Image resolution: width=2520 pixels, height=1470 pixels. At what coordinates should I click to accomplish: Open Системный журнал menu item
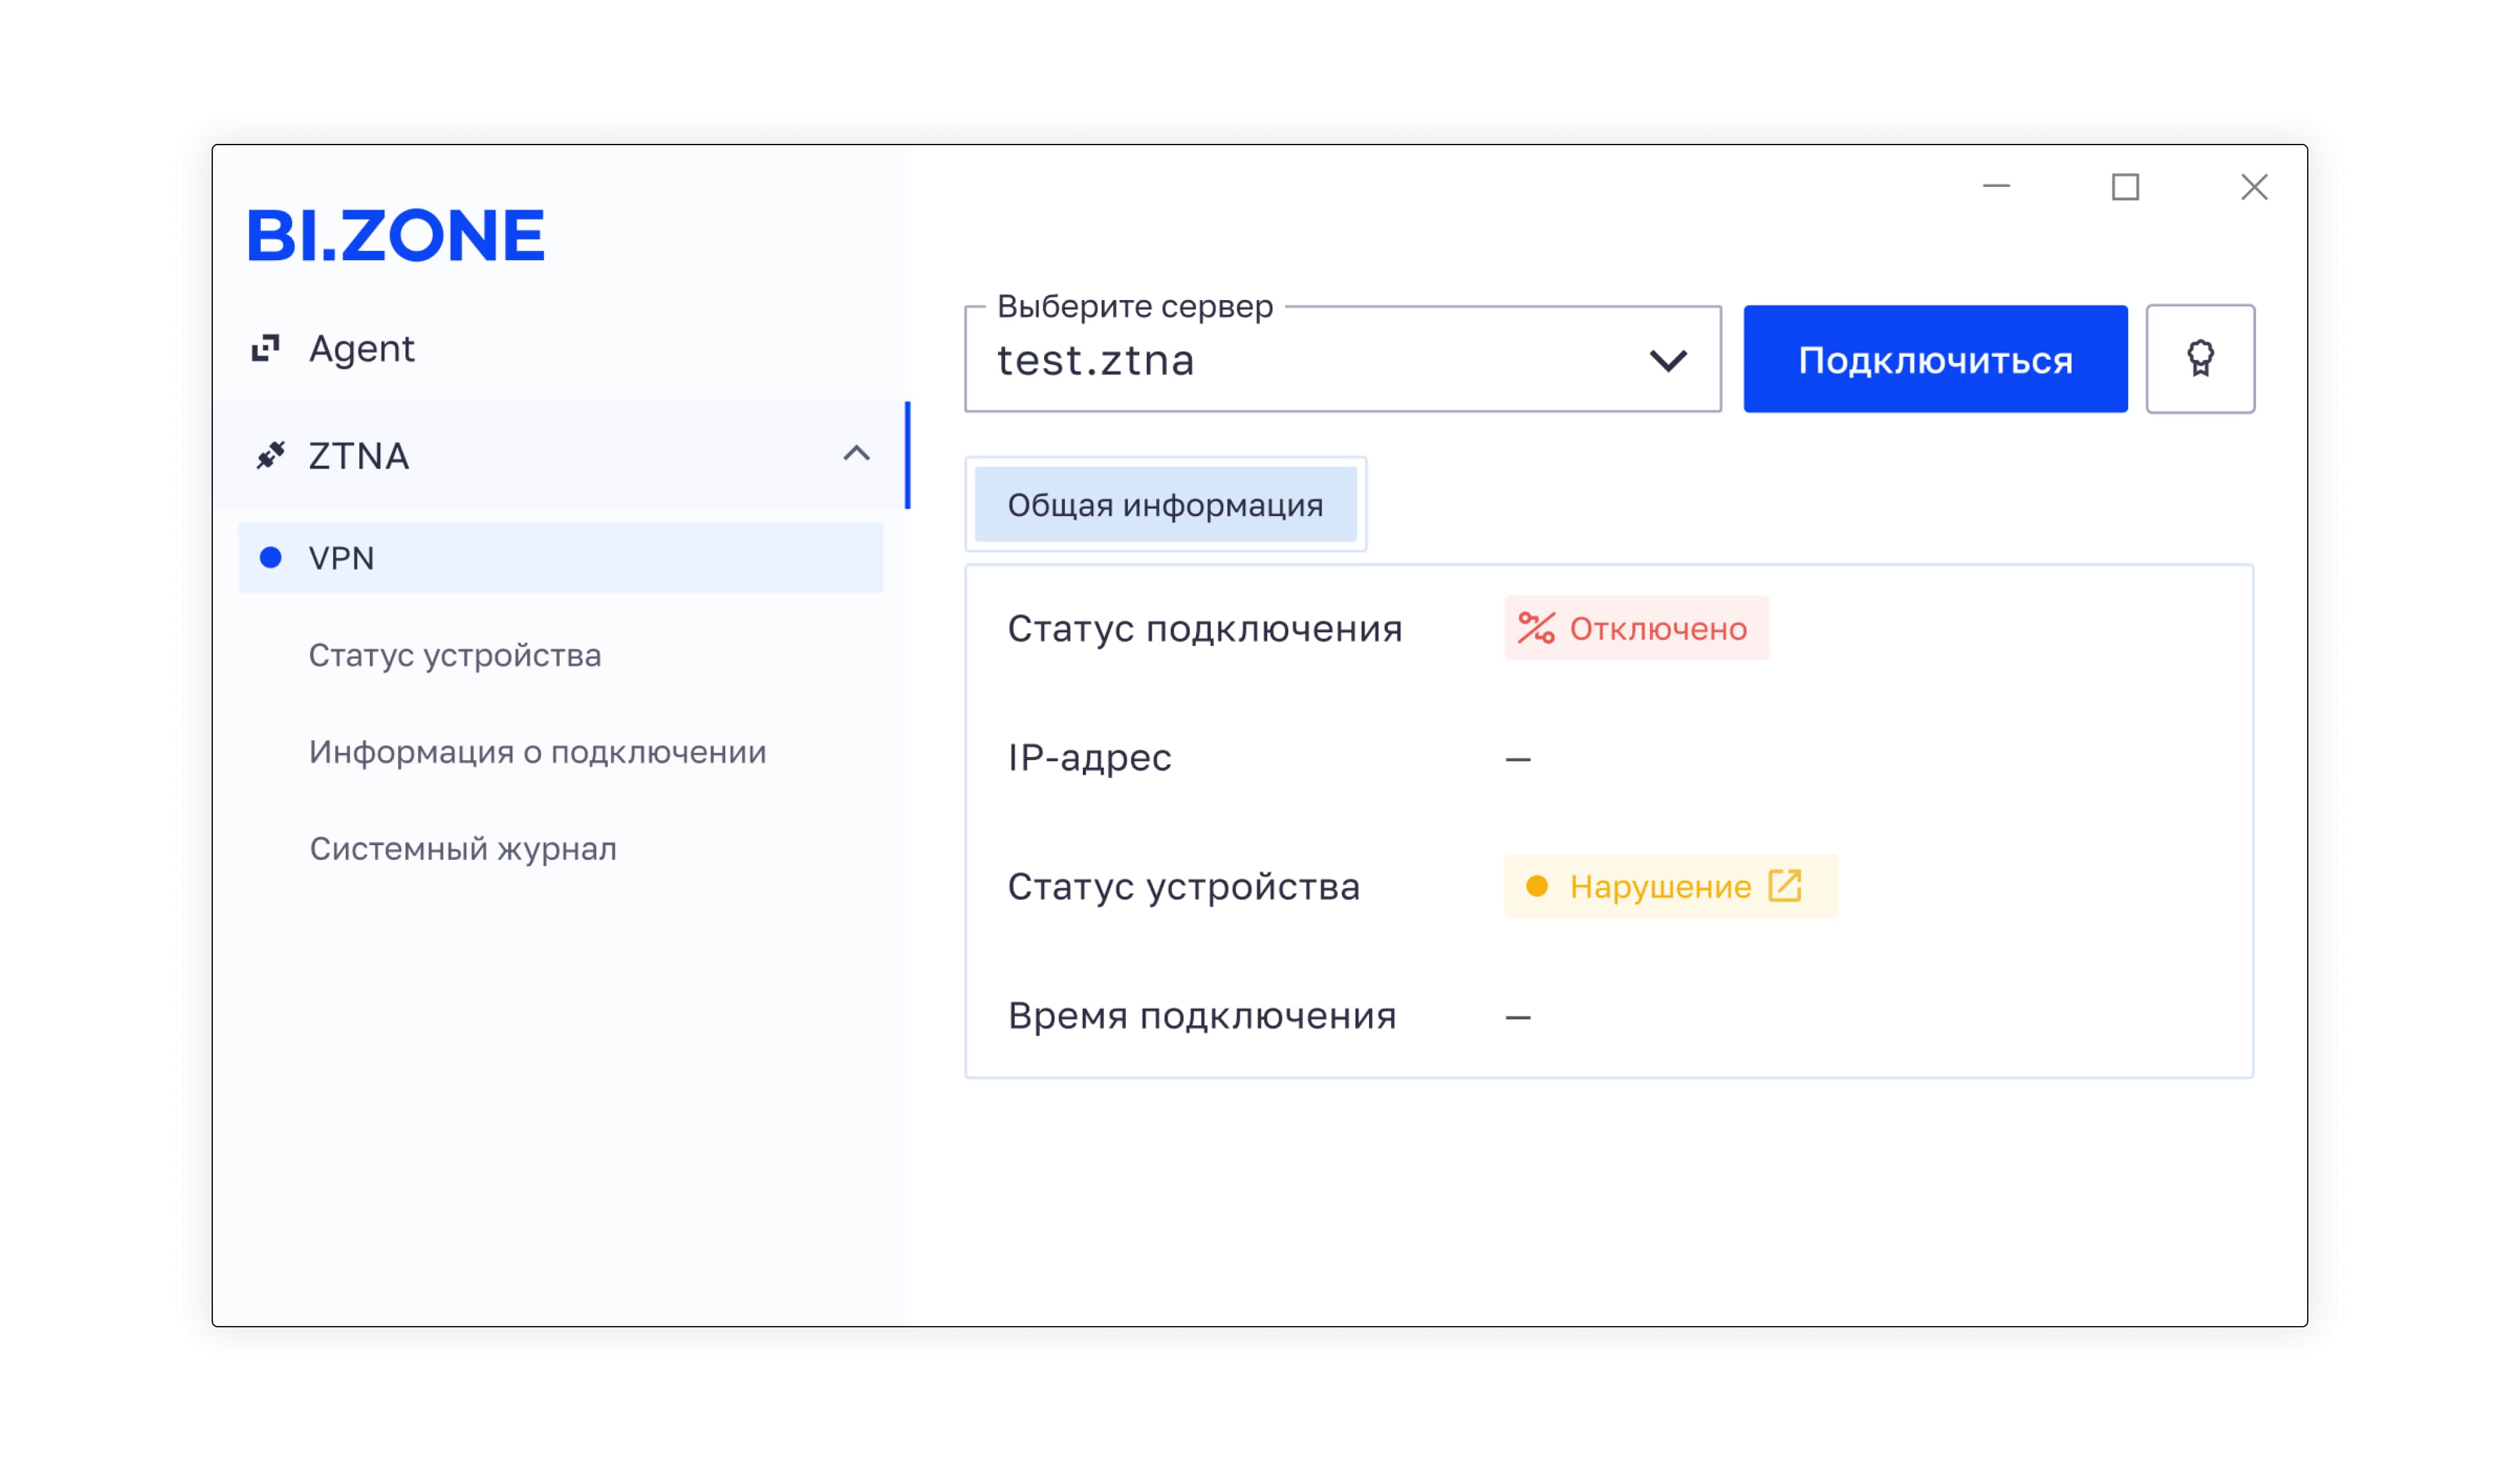(x=463, y=848)
